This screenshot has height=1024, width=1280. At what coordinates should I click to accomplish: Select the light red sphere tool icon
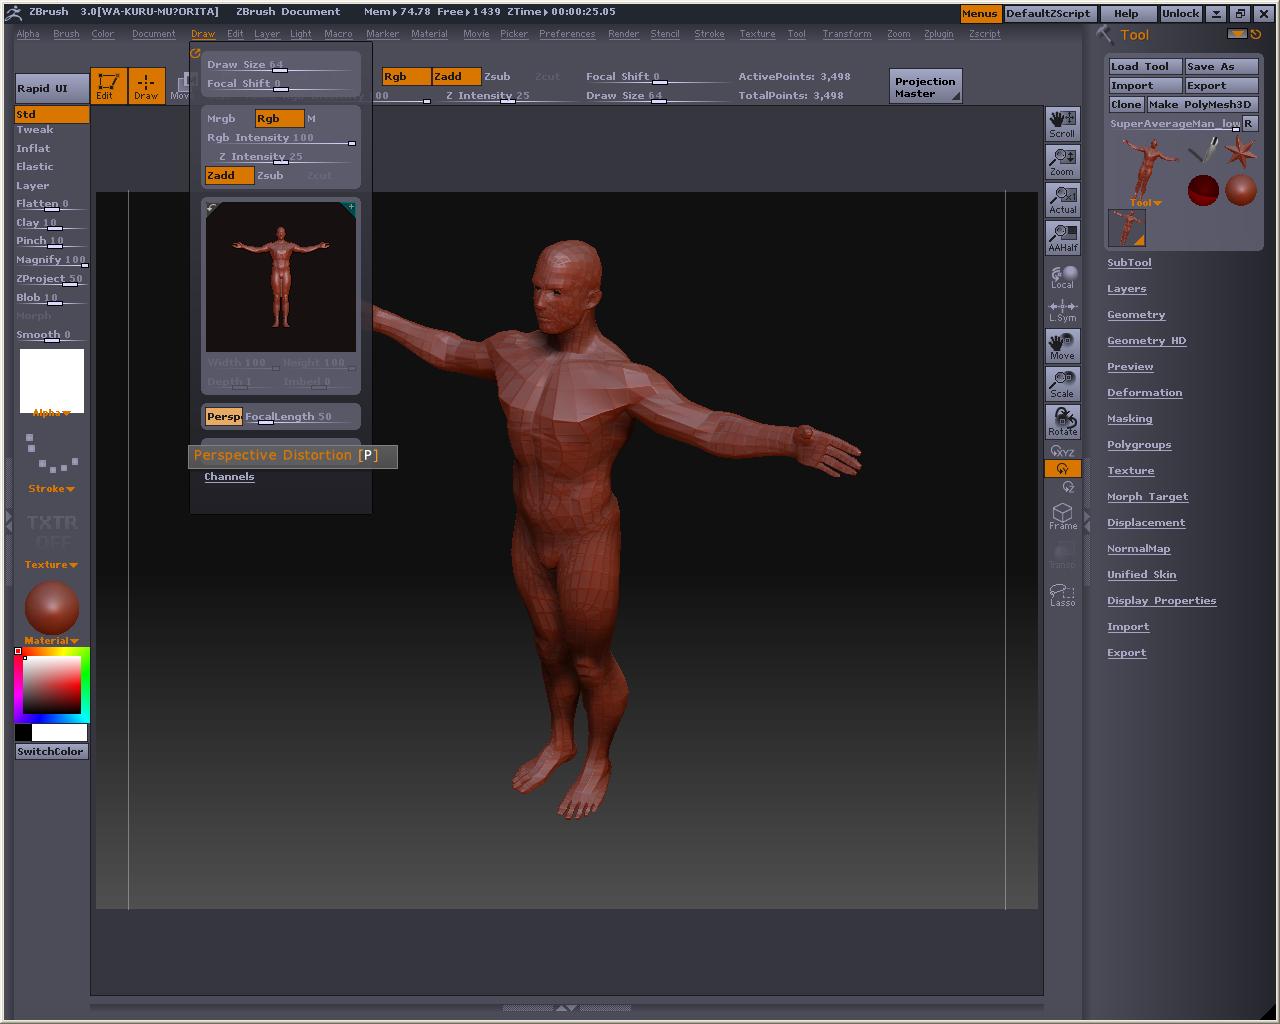tap(1241, 190)
